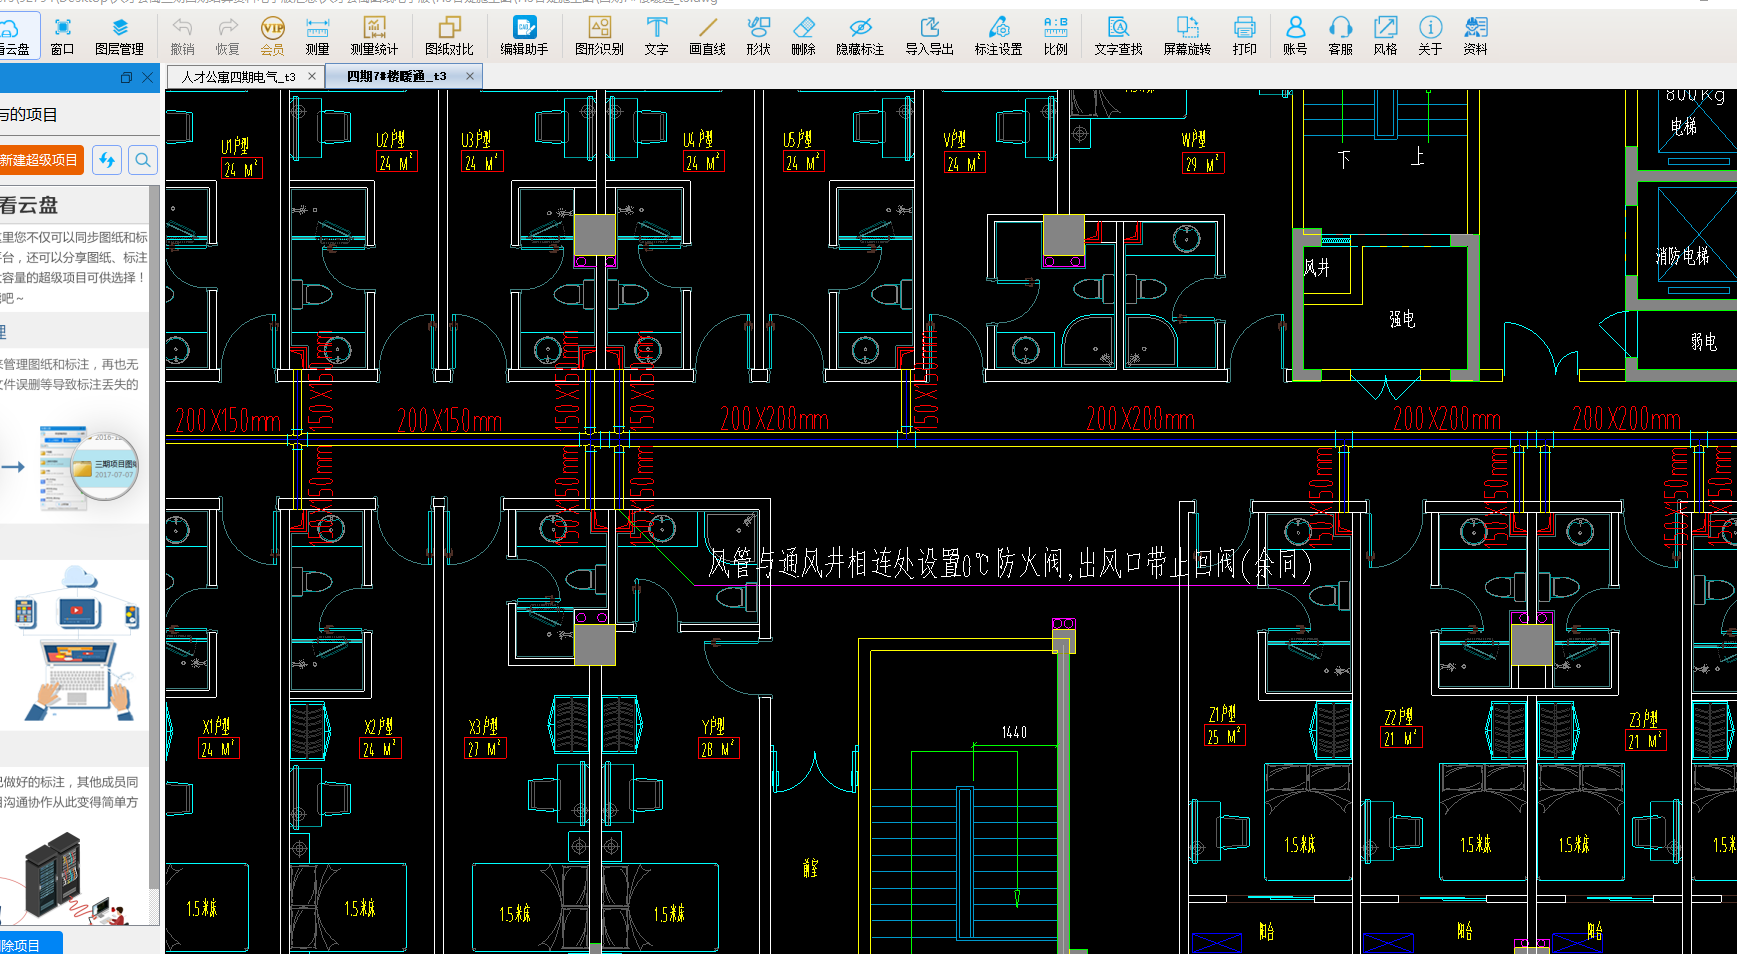Click the 除项目 button at panel bottom
Image resolution: width=1737 pixels, height=954 pixels.
click(30, 943)
